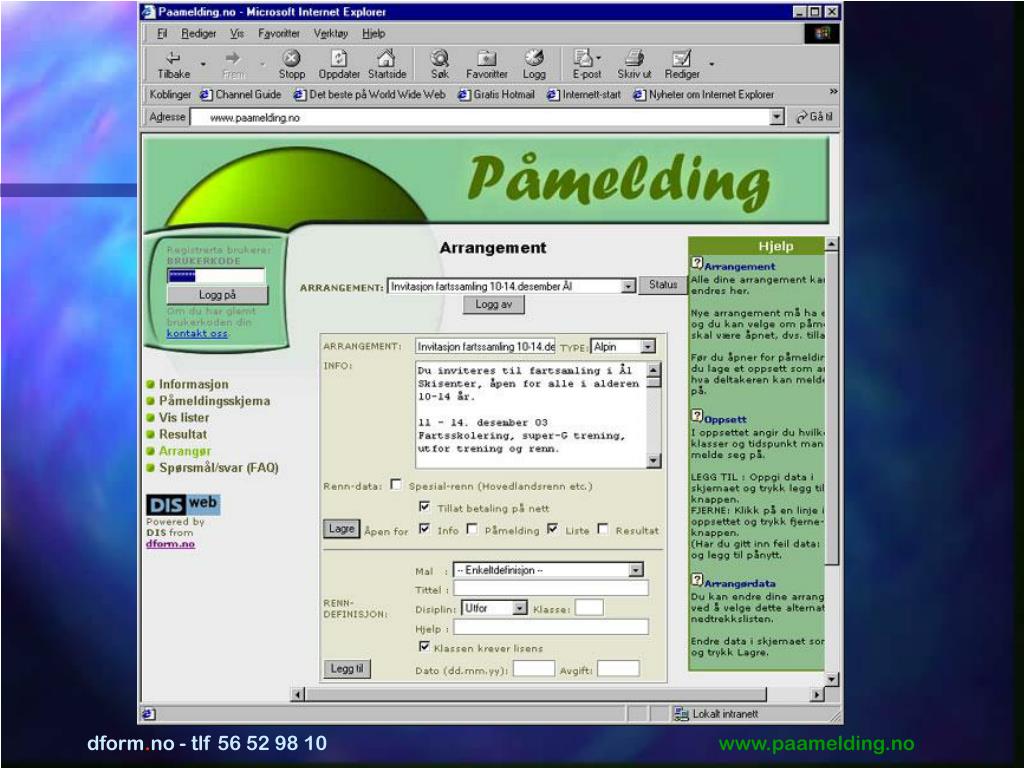
Task: Open the Hjelp menu
Action: point(374,33)
